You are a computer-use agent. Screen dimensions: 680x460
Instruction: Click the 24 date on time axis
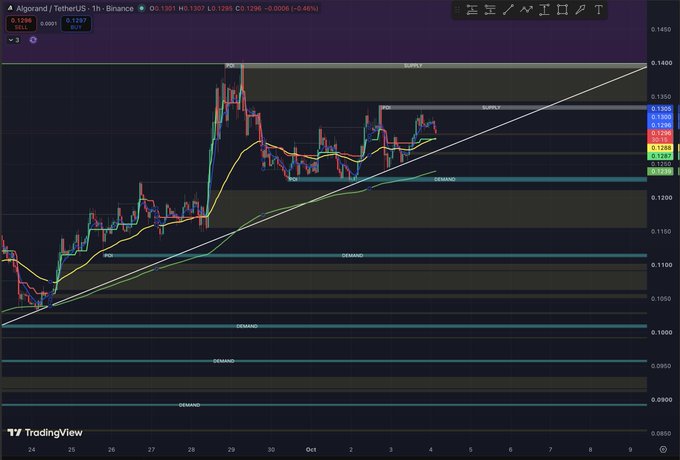click(31, 450)
